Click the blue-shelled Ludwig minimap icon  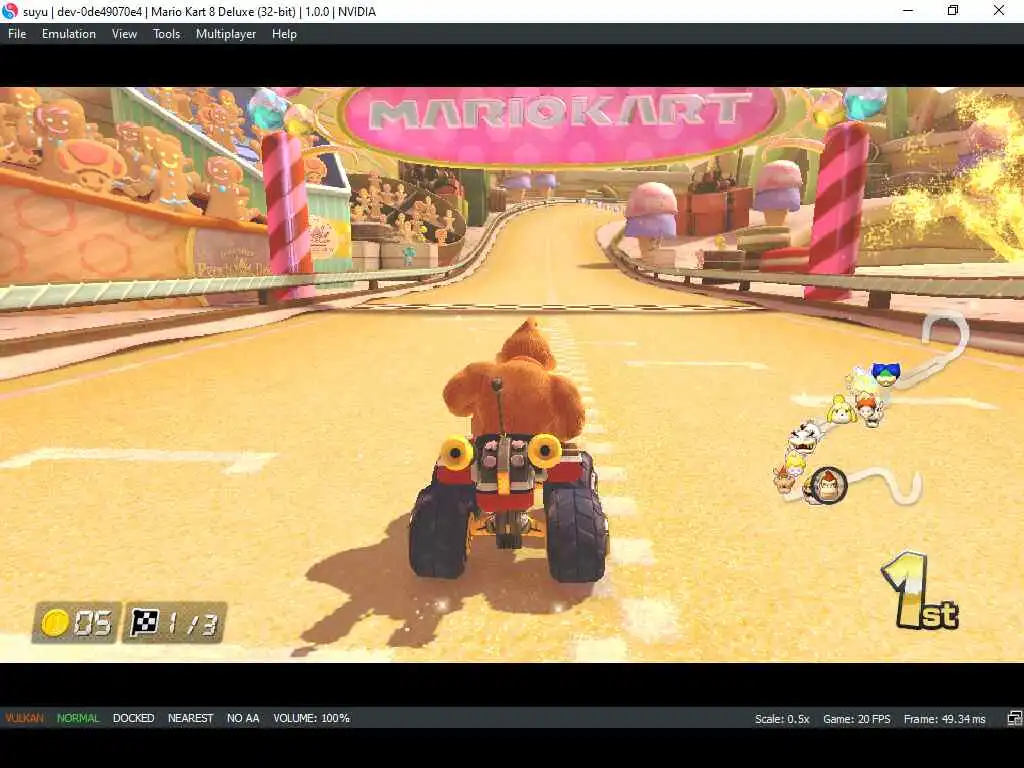[886, 375]
